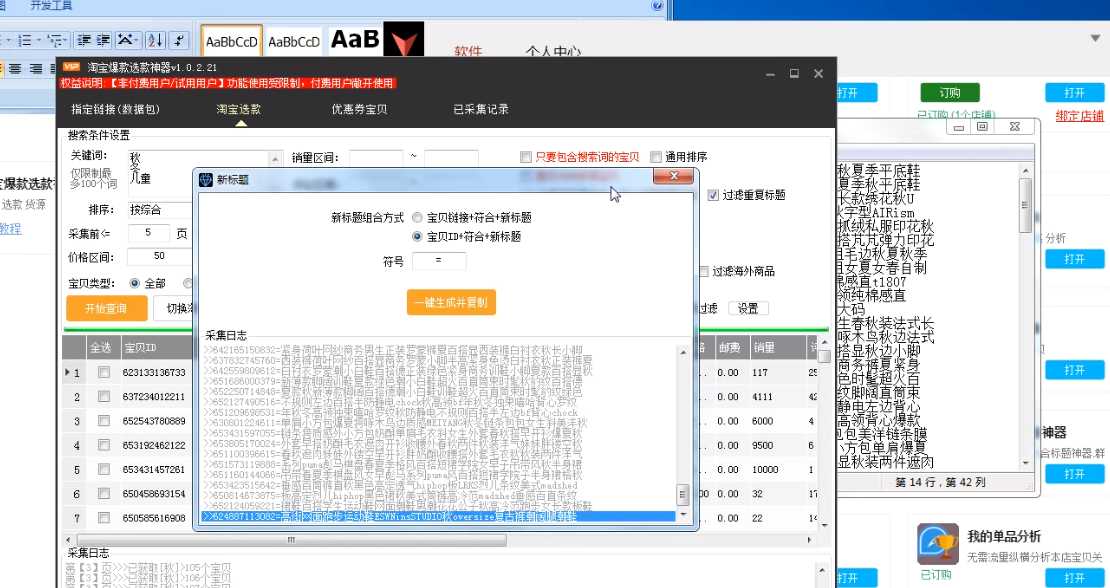Tick the checkbox for row 653192462122
This screenshot has width=1110, height=588.
point(104,445)
